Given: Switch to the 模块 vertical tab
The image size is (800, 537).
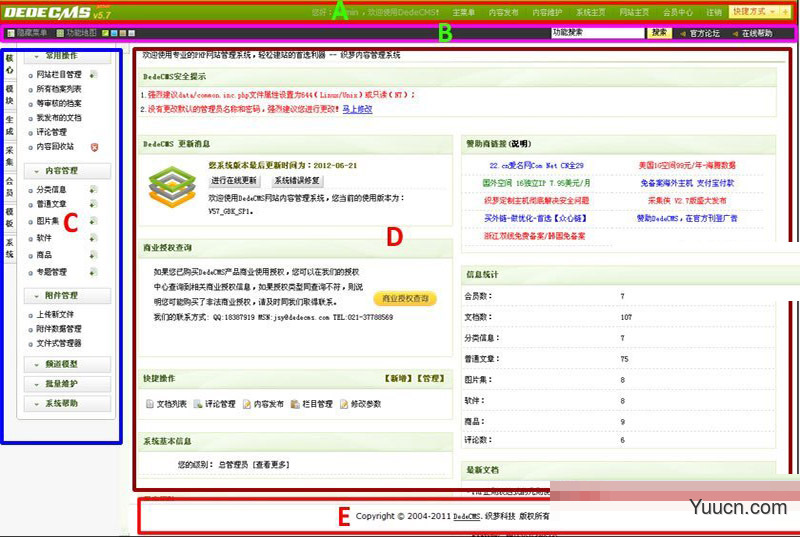Looking at the screenshot, I should coord(10,95).
